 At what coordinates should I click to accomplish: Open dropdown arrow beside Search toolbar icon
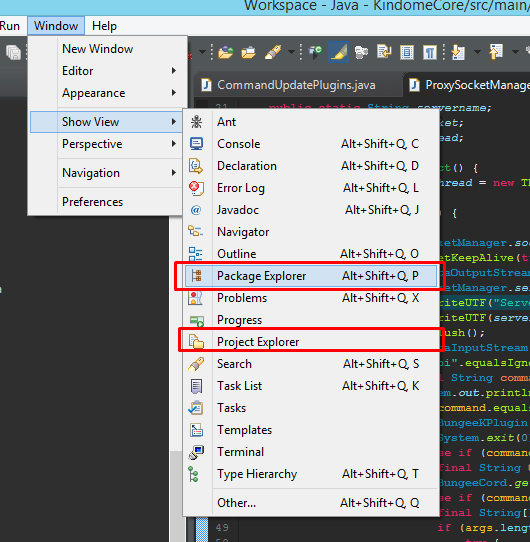291,53
